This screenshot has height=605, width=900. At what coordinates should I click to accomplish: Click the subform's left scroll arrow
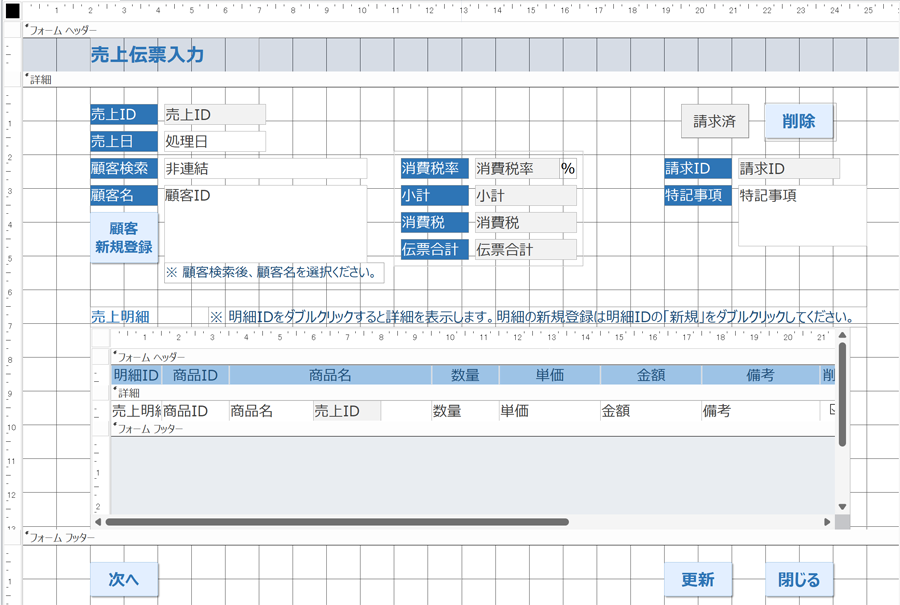click(x=98, y=522)
